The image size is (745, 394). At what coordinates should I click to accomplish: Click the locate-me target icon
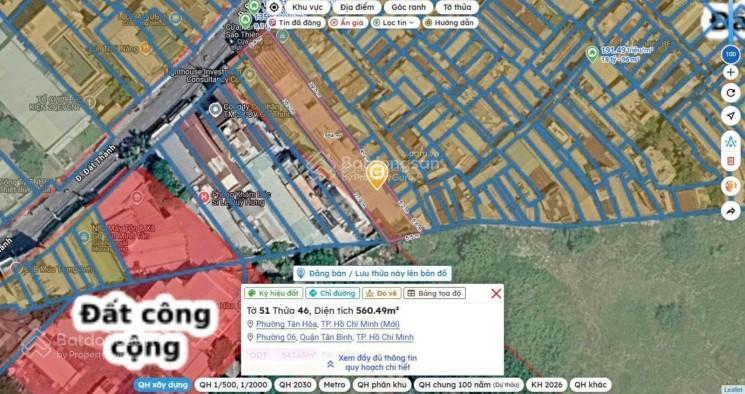click(274, 7)
